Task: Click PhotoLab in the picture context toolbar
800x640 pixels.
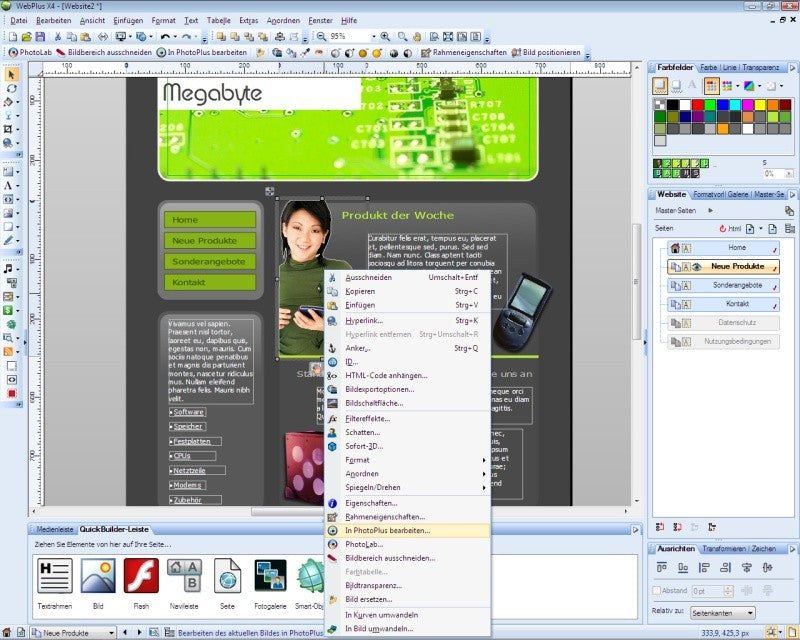Action: tap(30, 52)
